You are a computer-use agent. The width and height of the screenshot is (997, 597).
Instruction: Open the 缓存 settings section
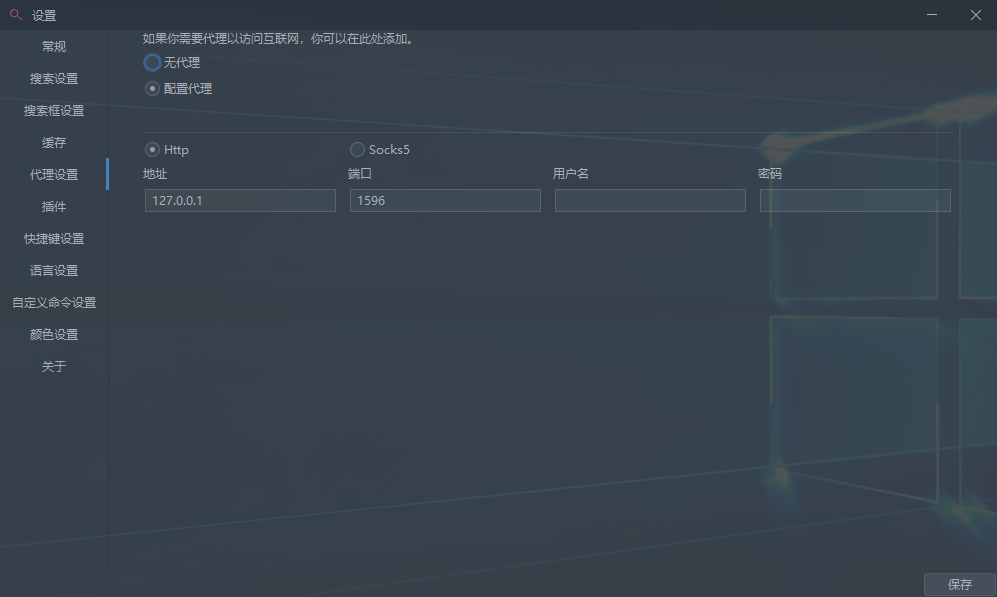pyautogui.click(x=54, y=142)
